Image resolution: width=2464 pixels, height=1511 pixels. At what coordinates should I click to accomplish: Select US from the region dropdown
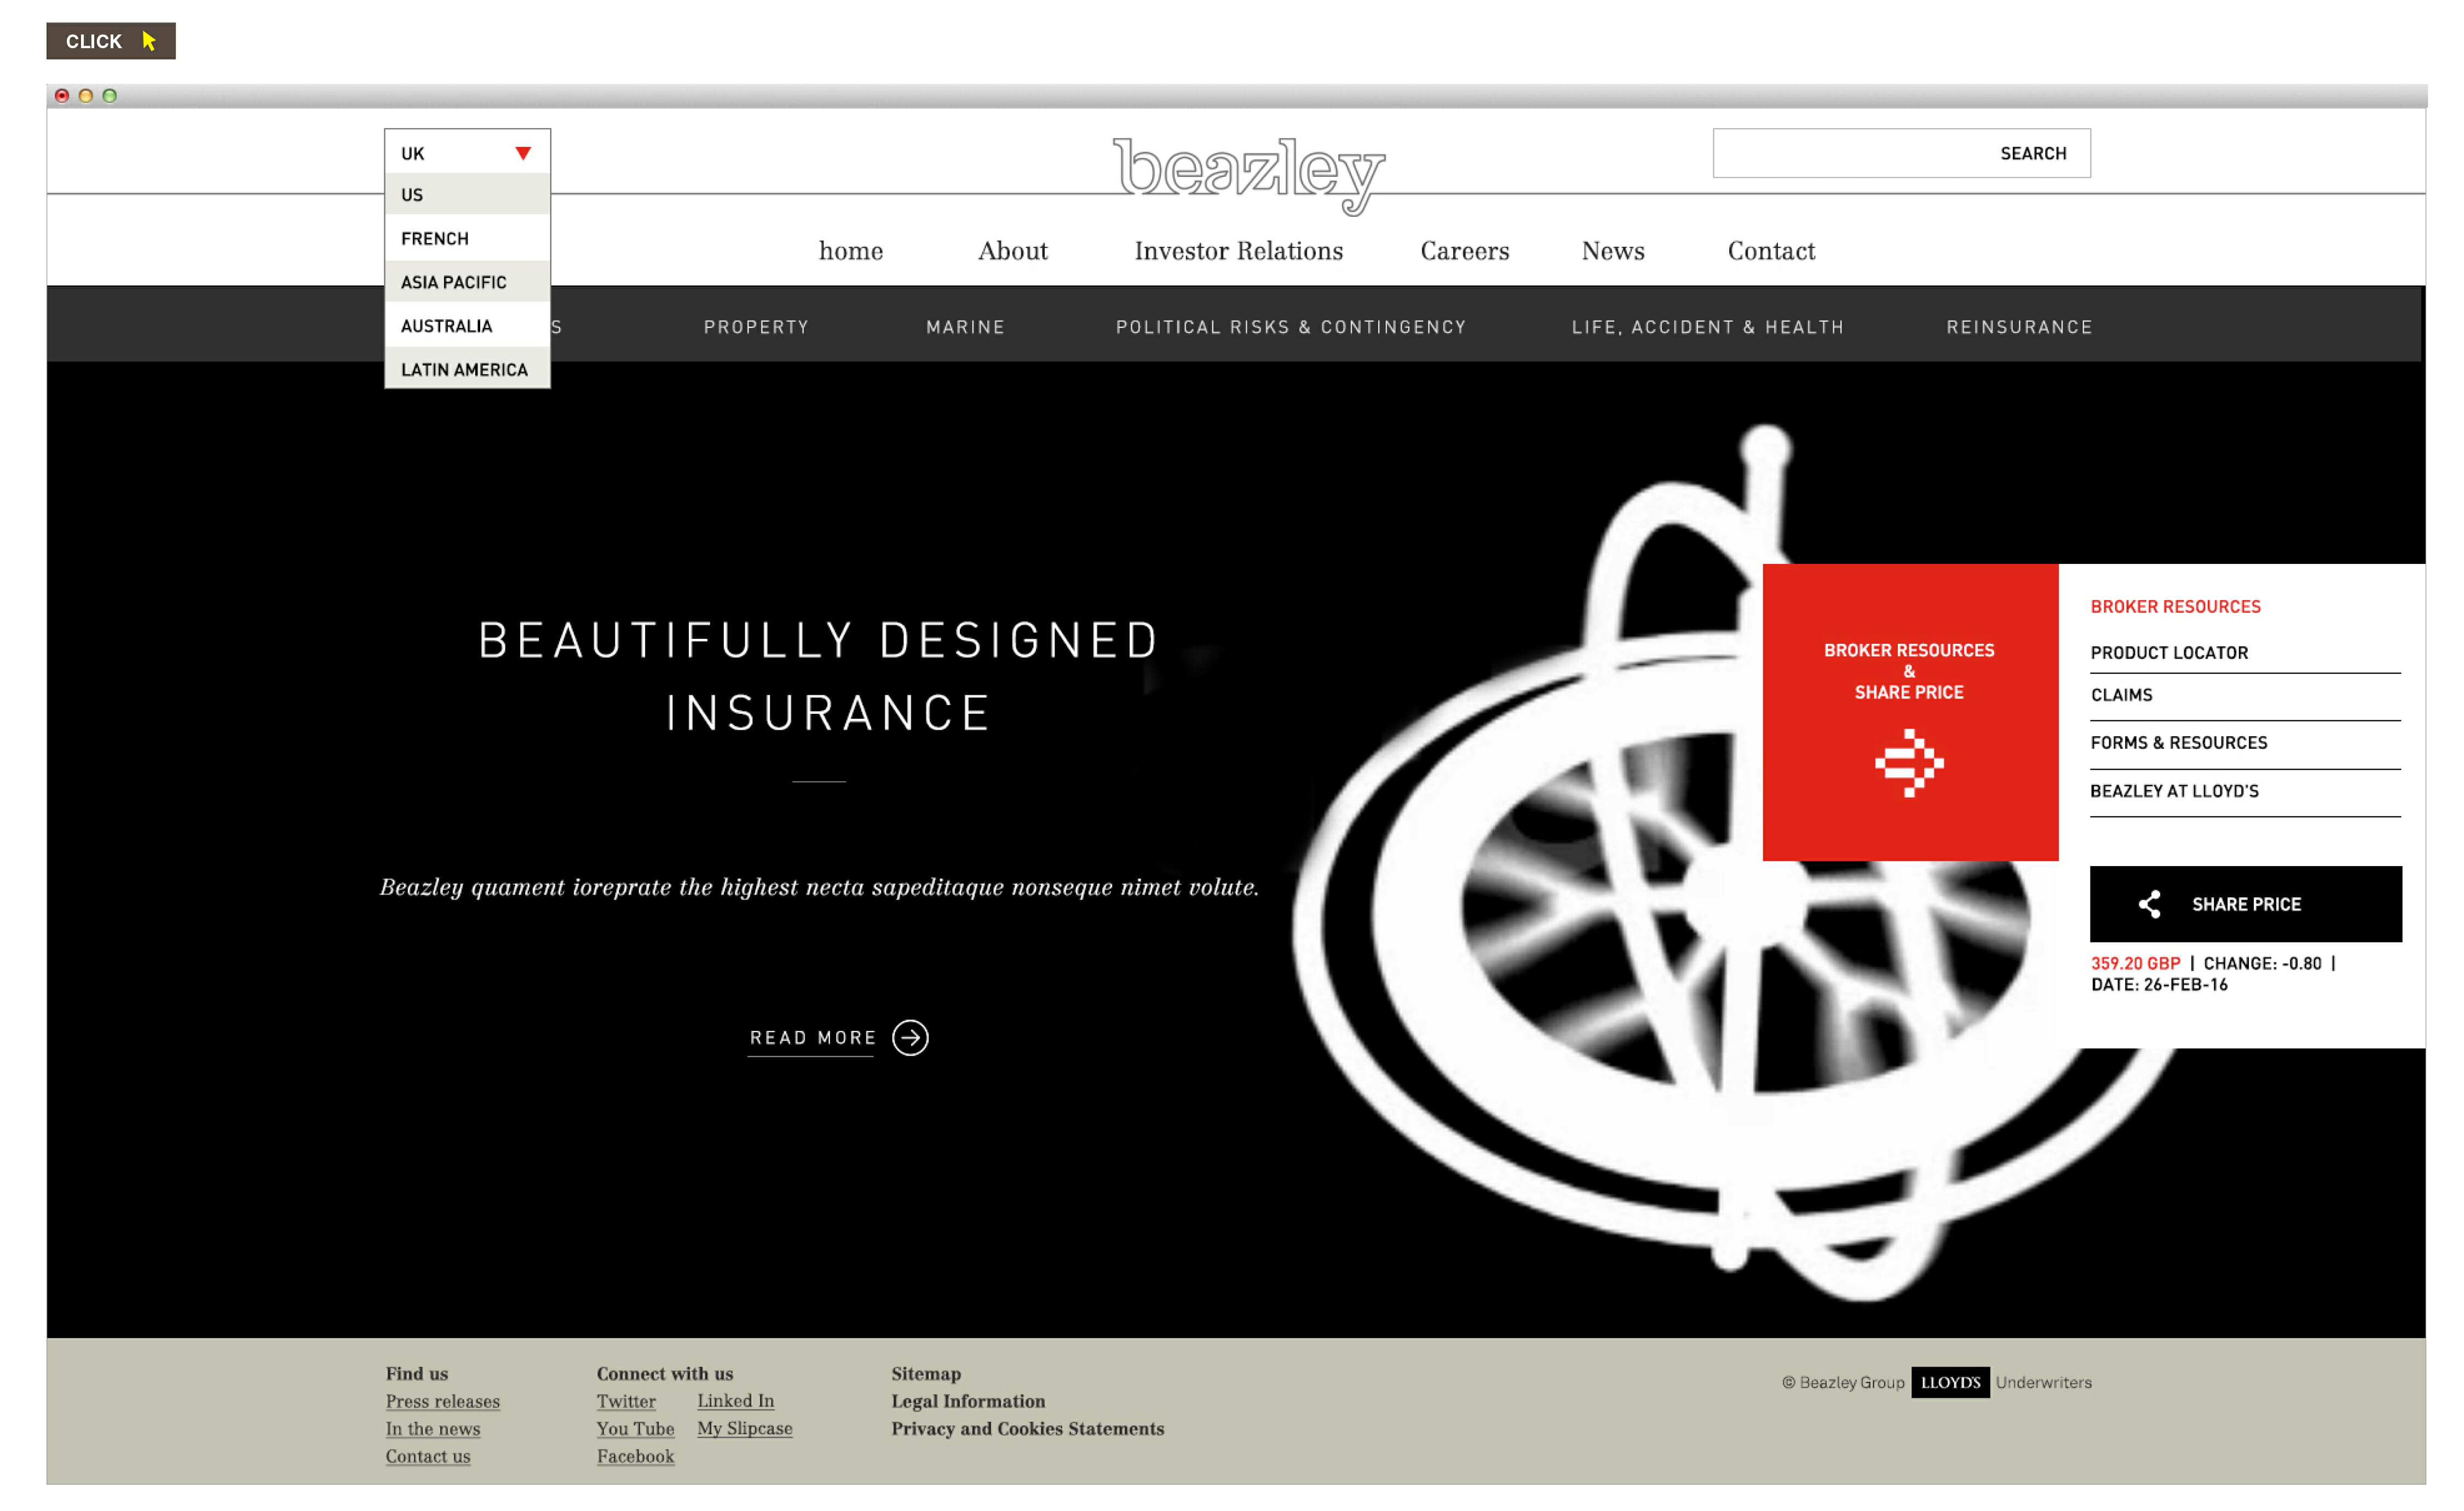tap(467, 195)
